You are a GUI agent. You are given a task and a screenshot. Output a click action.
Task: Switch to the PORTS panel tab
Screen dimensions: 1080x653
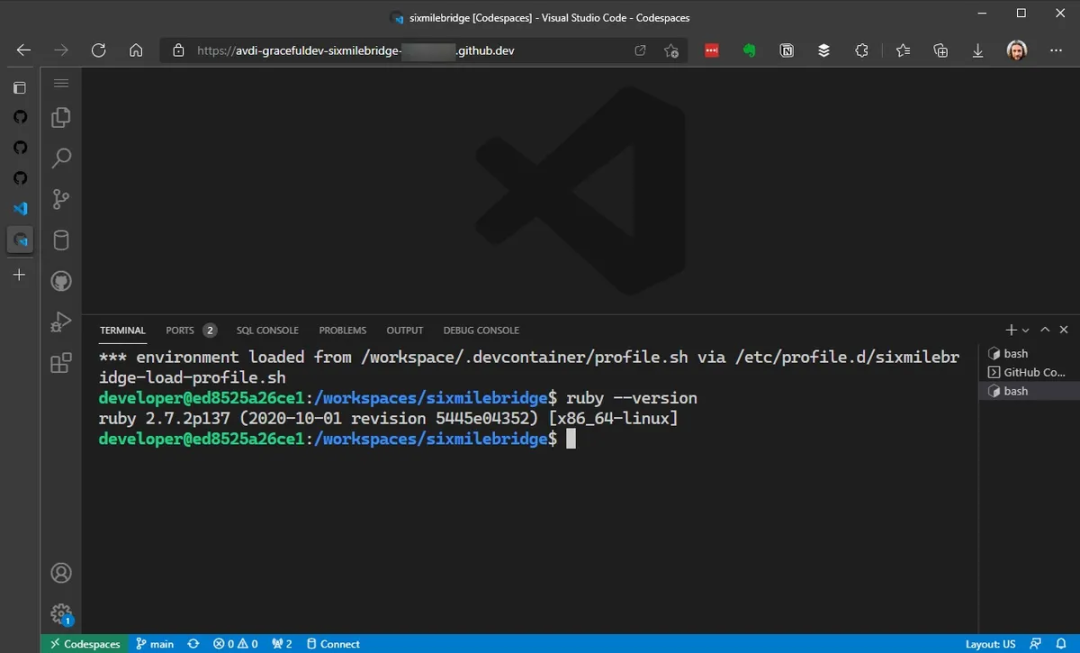(x=180, y=331)
